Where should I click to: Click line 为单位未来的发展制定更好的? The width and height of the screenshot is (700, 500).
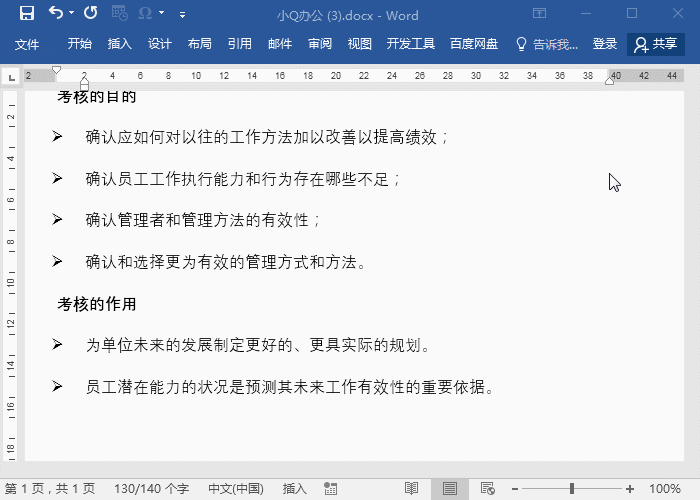[x=189, y=345]
